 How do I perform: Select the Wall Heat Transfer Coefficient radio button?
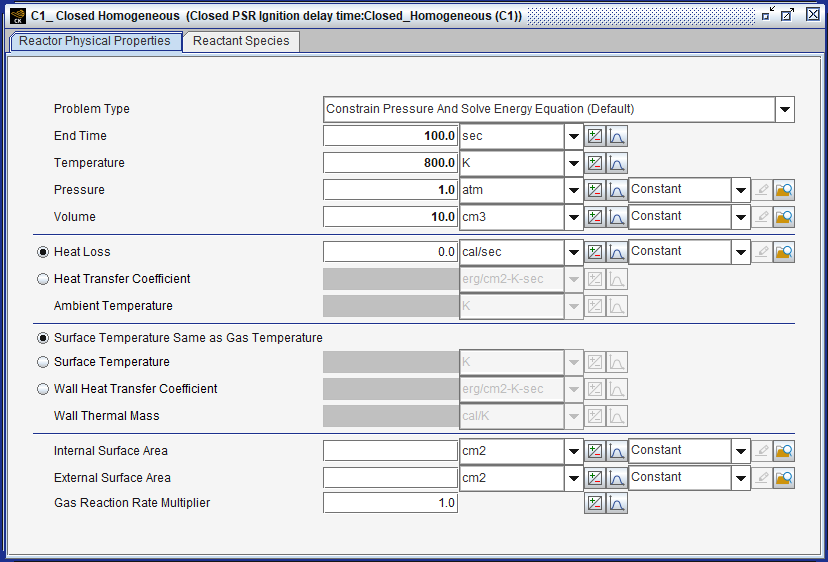(x=43, y=389)
